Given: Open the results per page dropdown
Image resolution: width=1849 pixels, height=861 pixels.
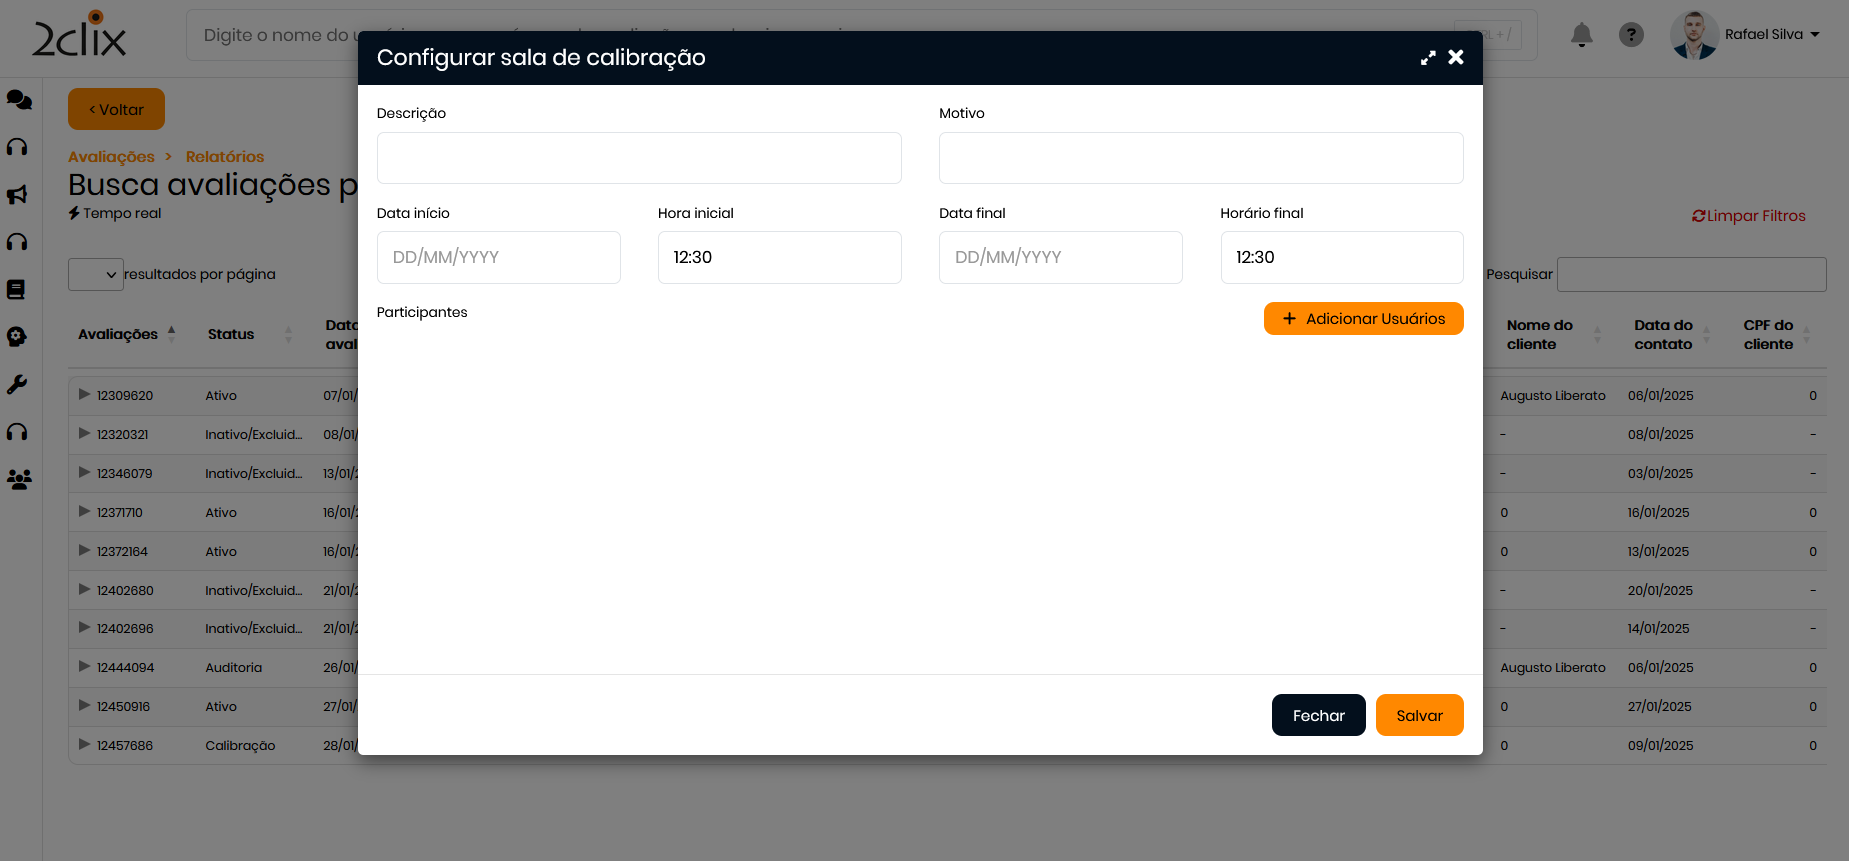Looking at the screenshot, I should pyautogui.click(x=96, y=274).
